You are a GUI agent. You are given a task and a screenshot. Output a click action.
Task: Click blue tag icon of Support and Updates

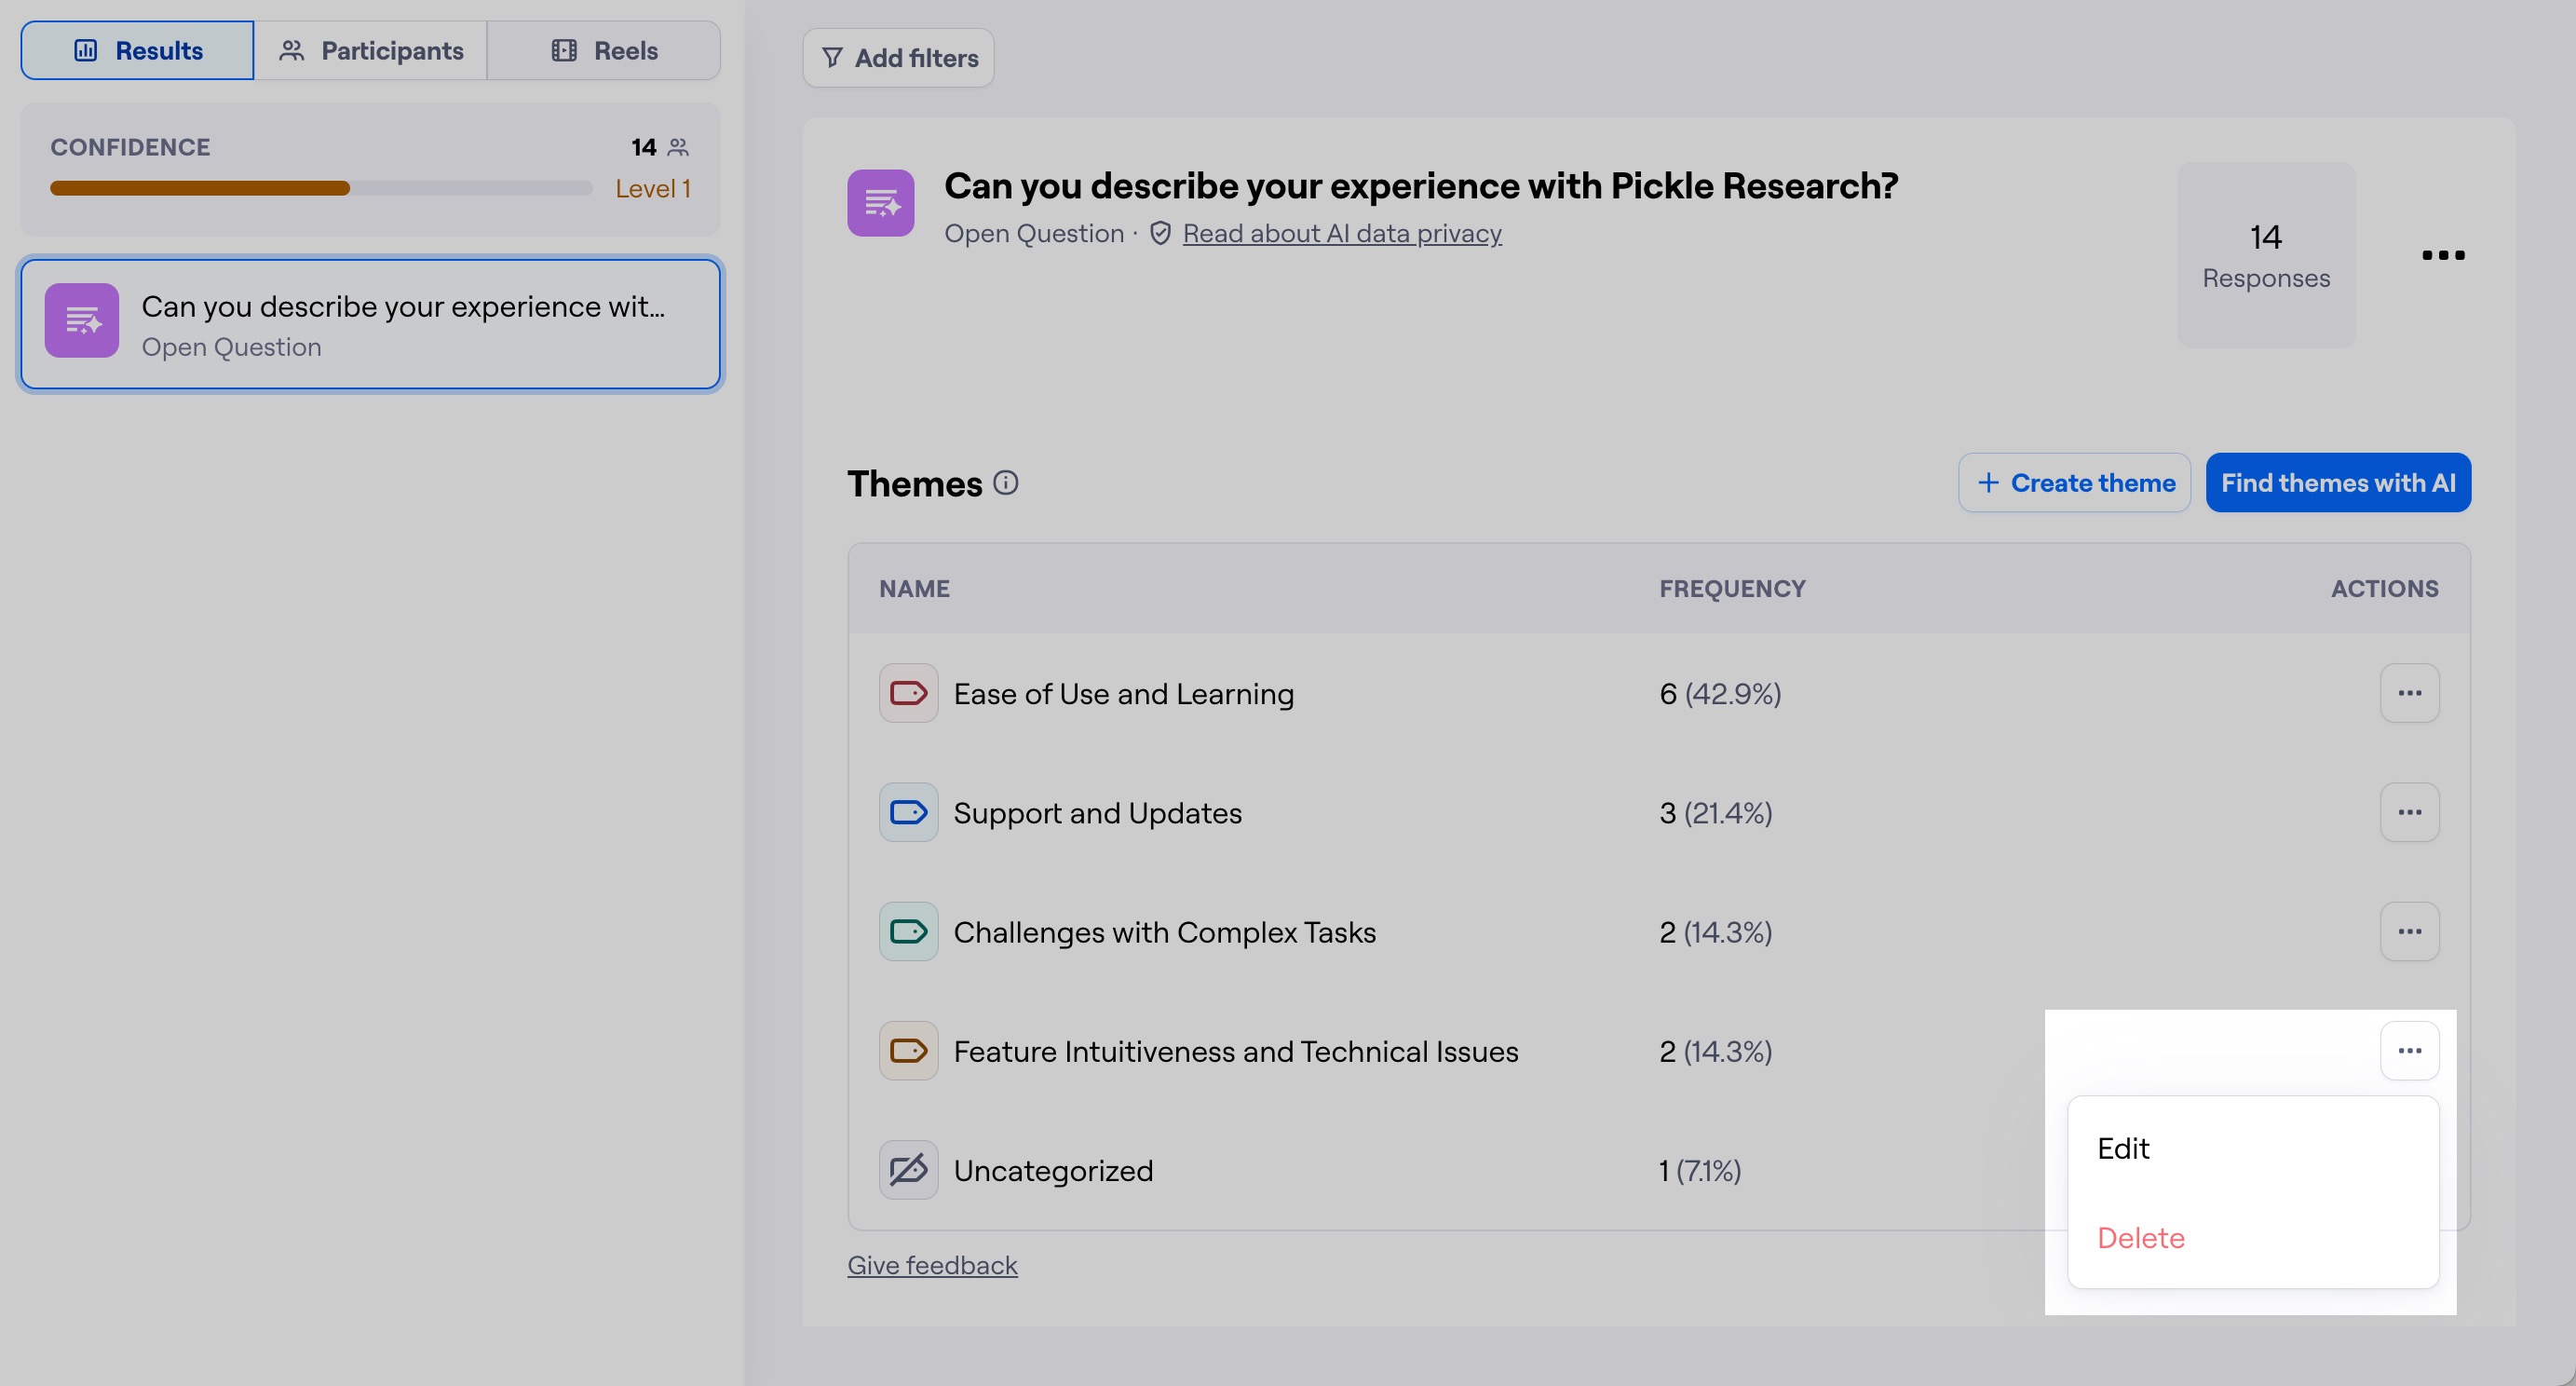coord(909,812)
